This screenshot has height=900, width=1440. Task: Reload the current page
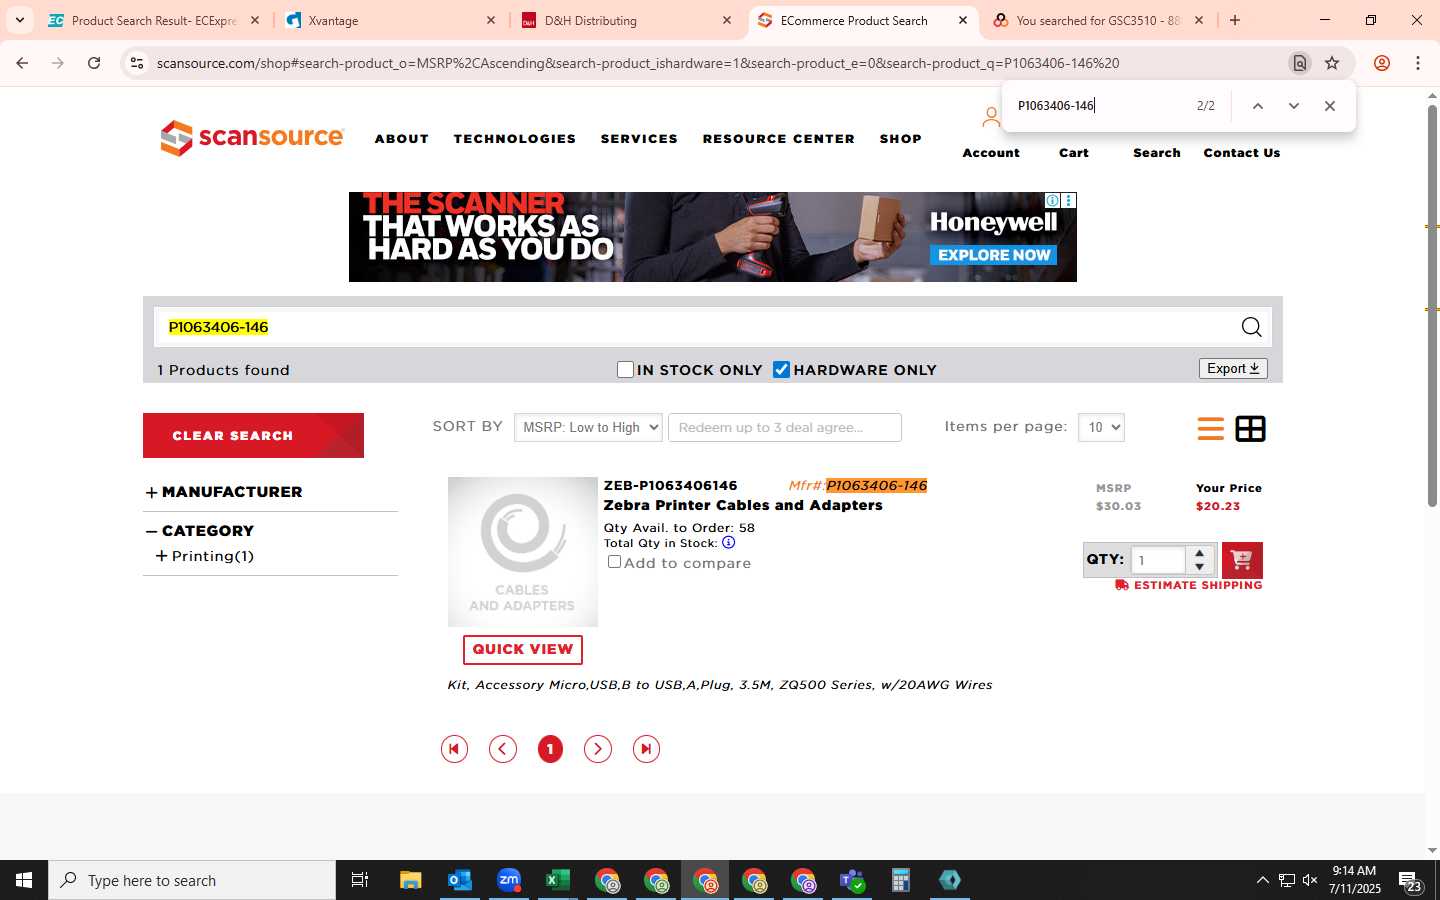pyautogui.click(x=94, y=63)
